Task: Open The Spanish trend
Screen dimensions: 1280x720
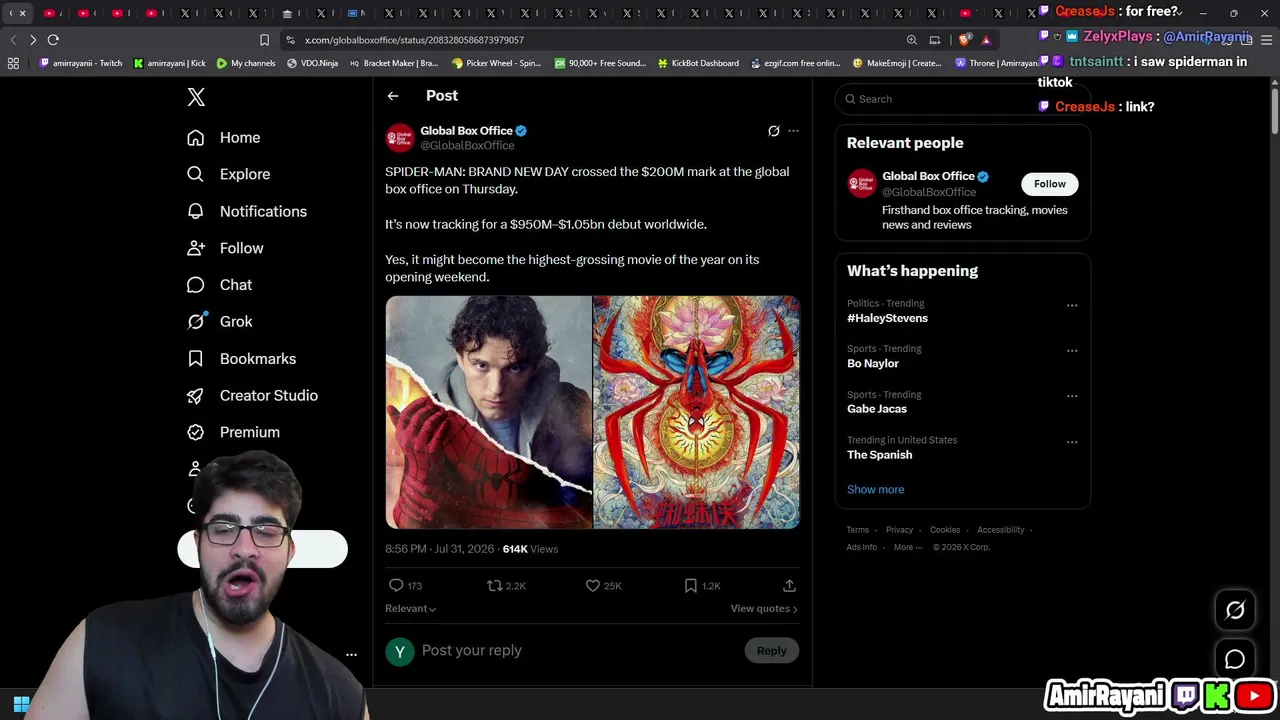Action: pos(880,455)
